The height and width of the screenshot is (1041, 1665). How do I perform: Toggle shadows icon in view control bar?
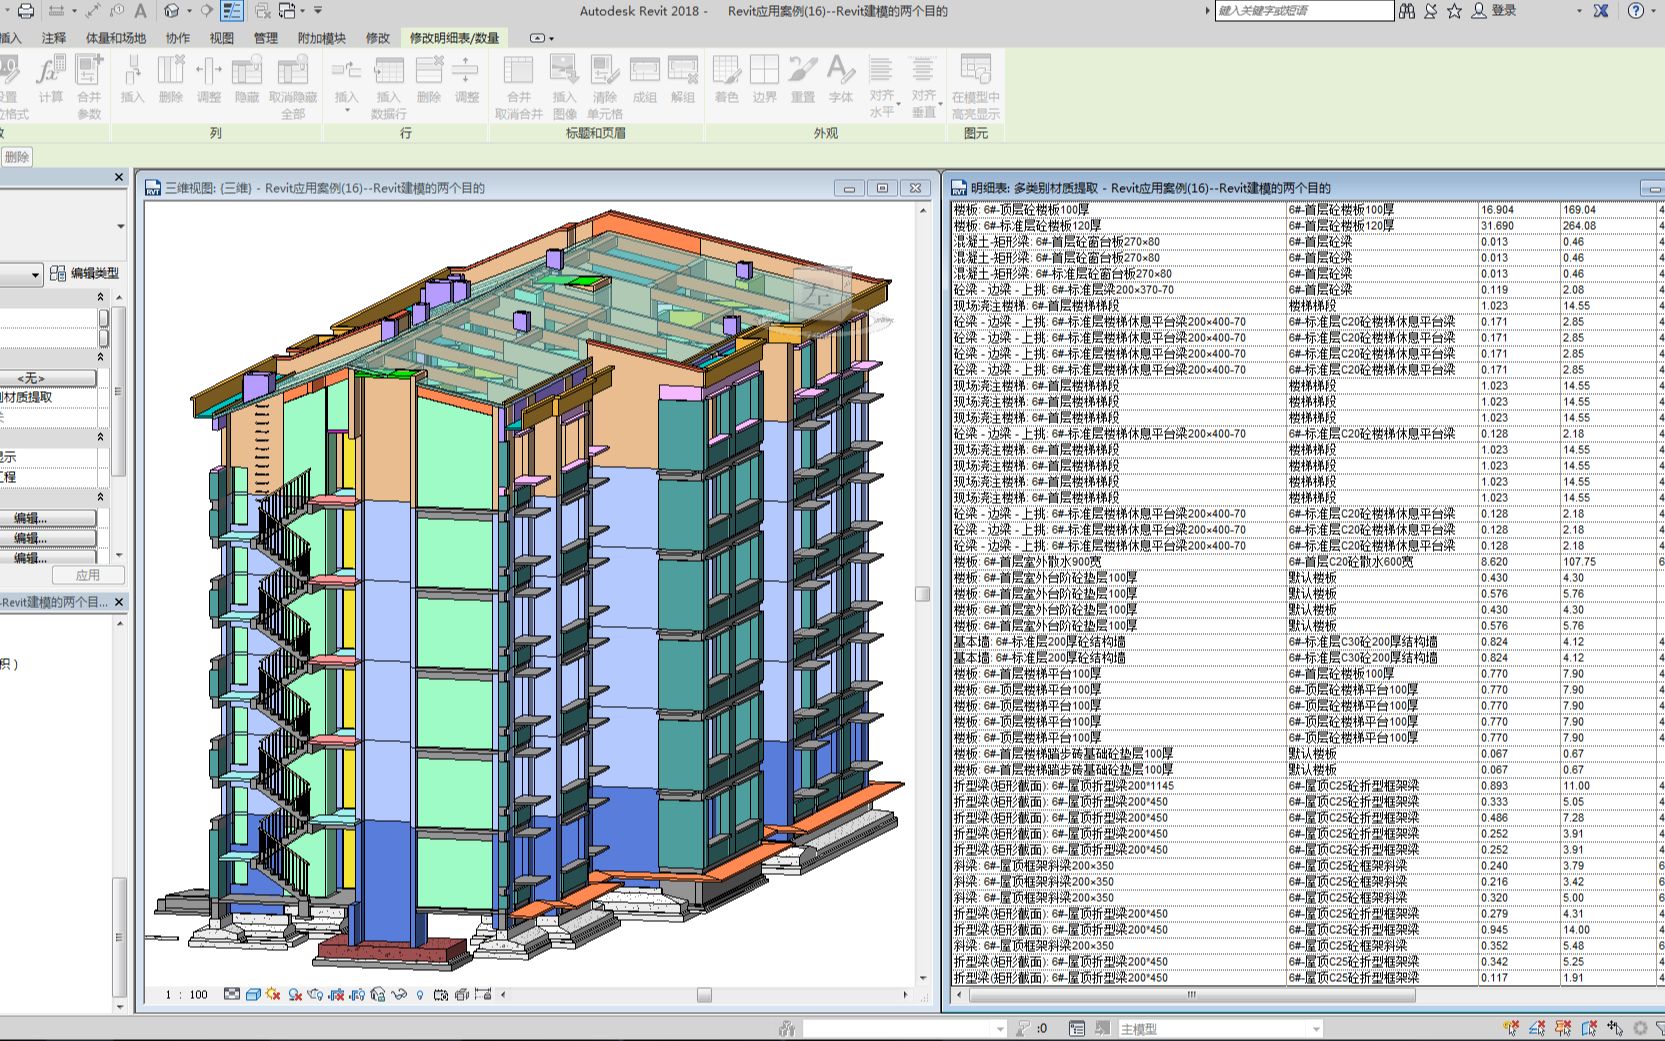pos(295,994)
